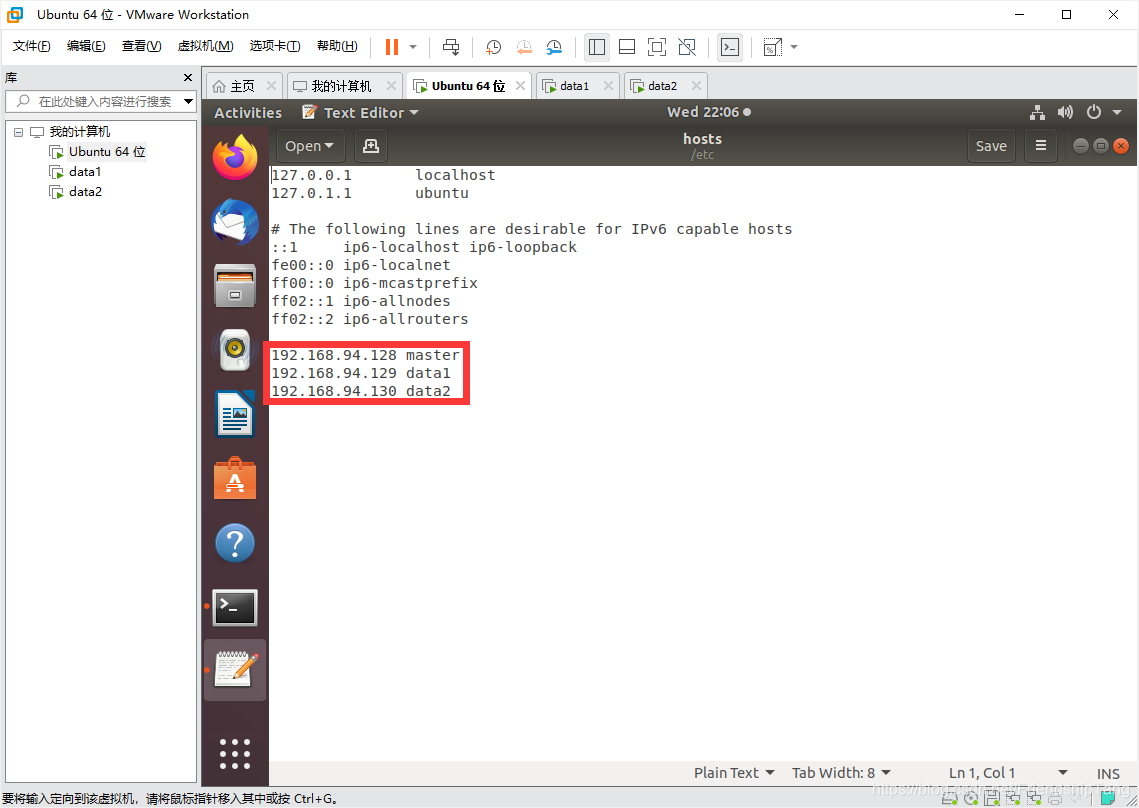Open the power options arrow beside the pause icon
This screenshot has width=1139, height=808.
pos(413,47)
